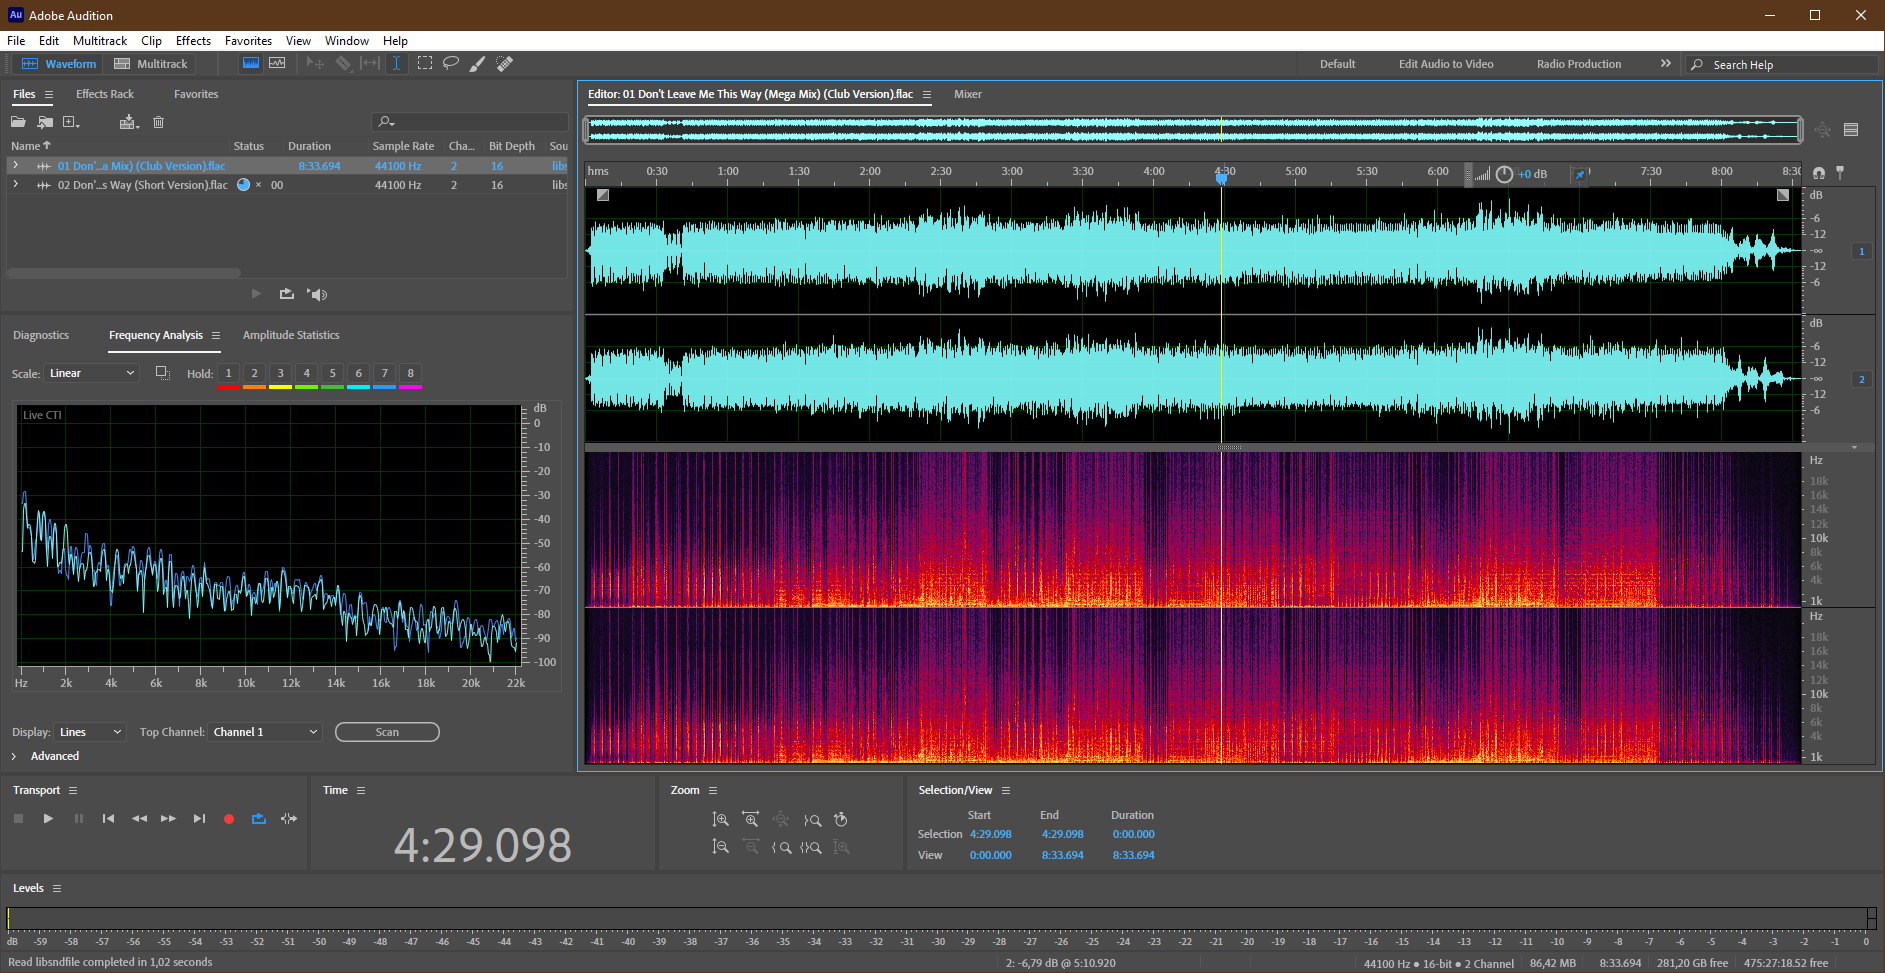Click Insert into Multitrack icon in Files panel
1885x973 pixels.
pos(129,122)
